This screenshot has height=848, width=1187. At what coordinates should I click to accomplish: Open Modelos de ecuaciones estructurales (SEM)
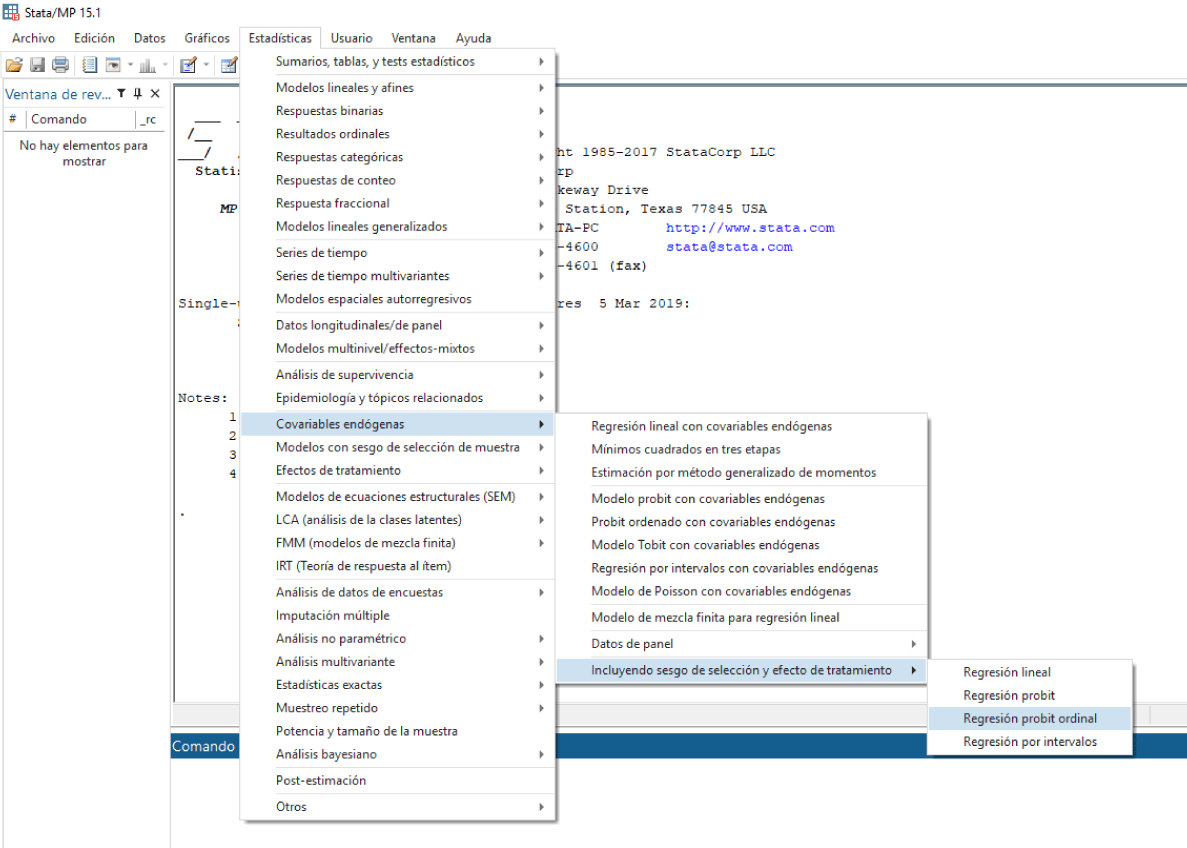pos(397,497)
